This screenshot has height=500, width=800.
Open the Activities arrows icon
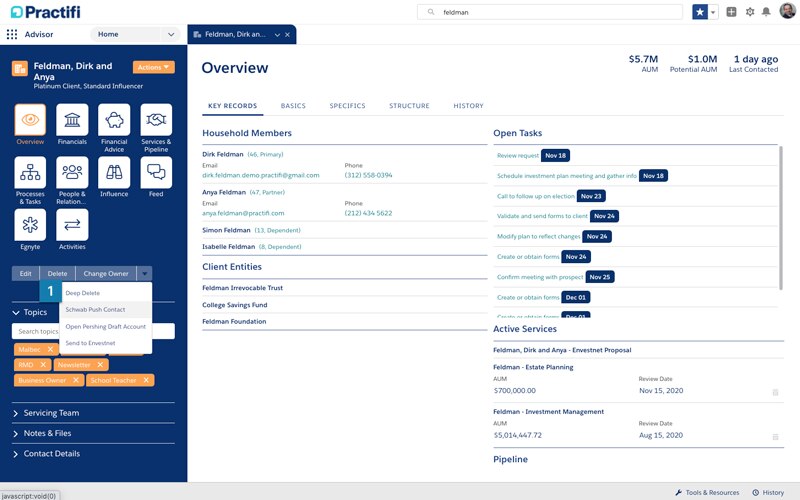click(x=71, y=225)
